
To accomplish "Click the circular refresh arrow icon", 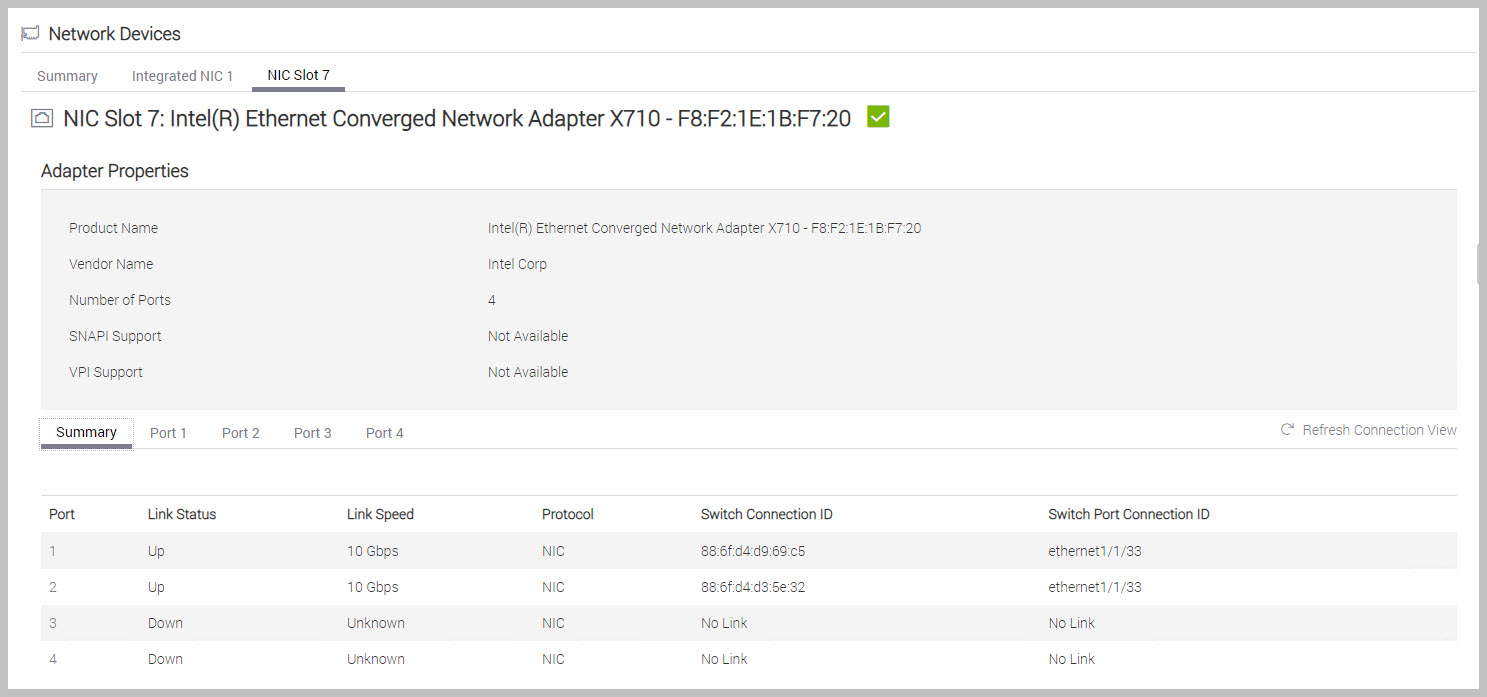I will 1288,430.
